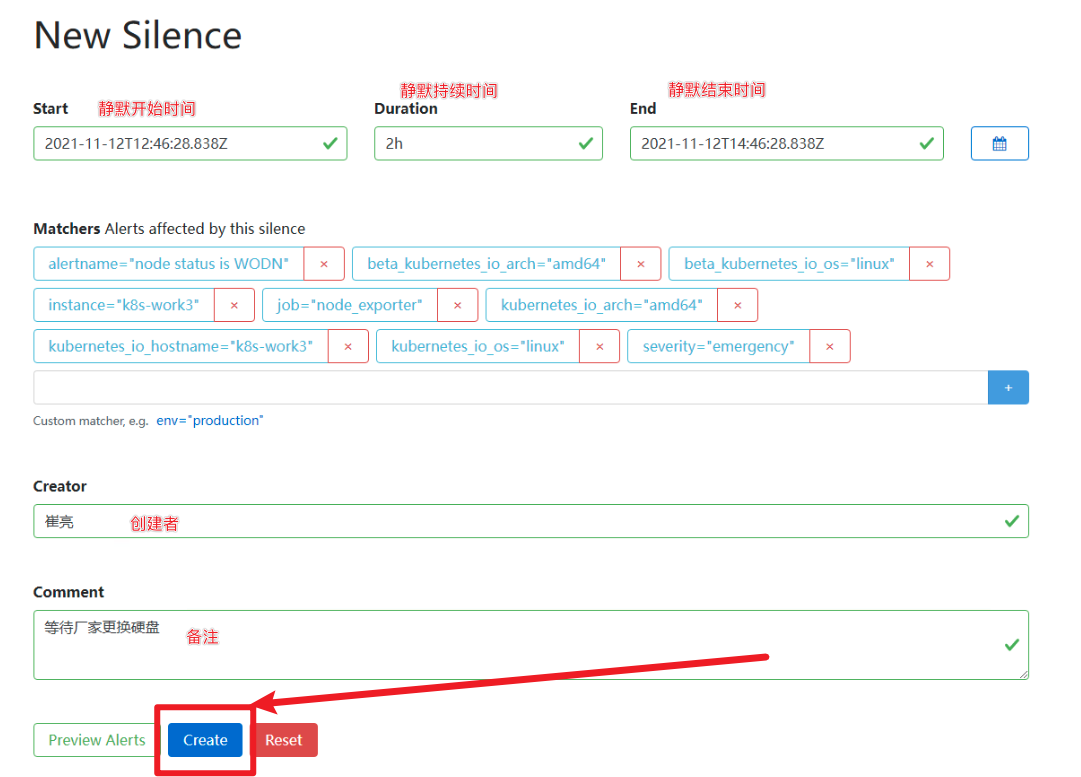
Task: Edit the beta_kubernetes_io_os="linux" matcher label
Action: tap(789, 264)
